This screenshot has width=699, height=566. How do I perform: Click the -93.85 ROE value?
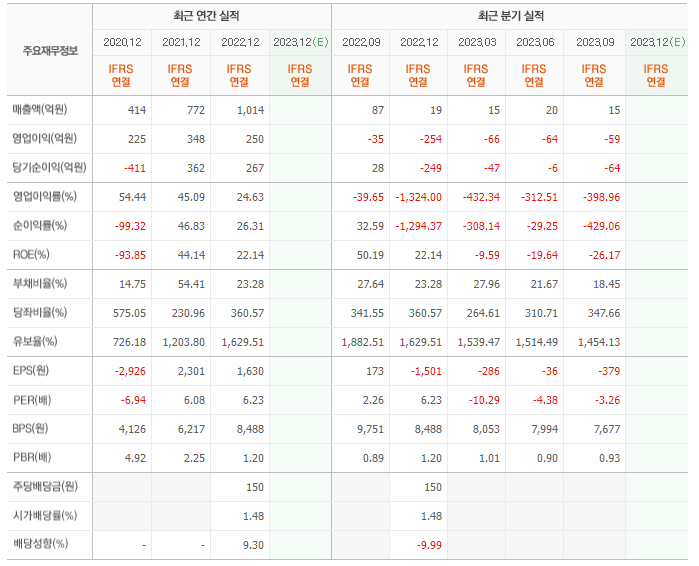click(x=130, y=255)
